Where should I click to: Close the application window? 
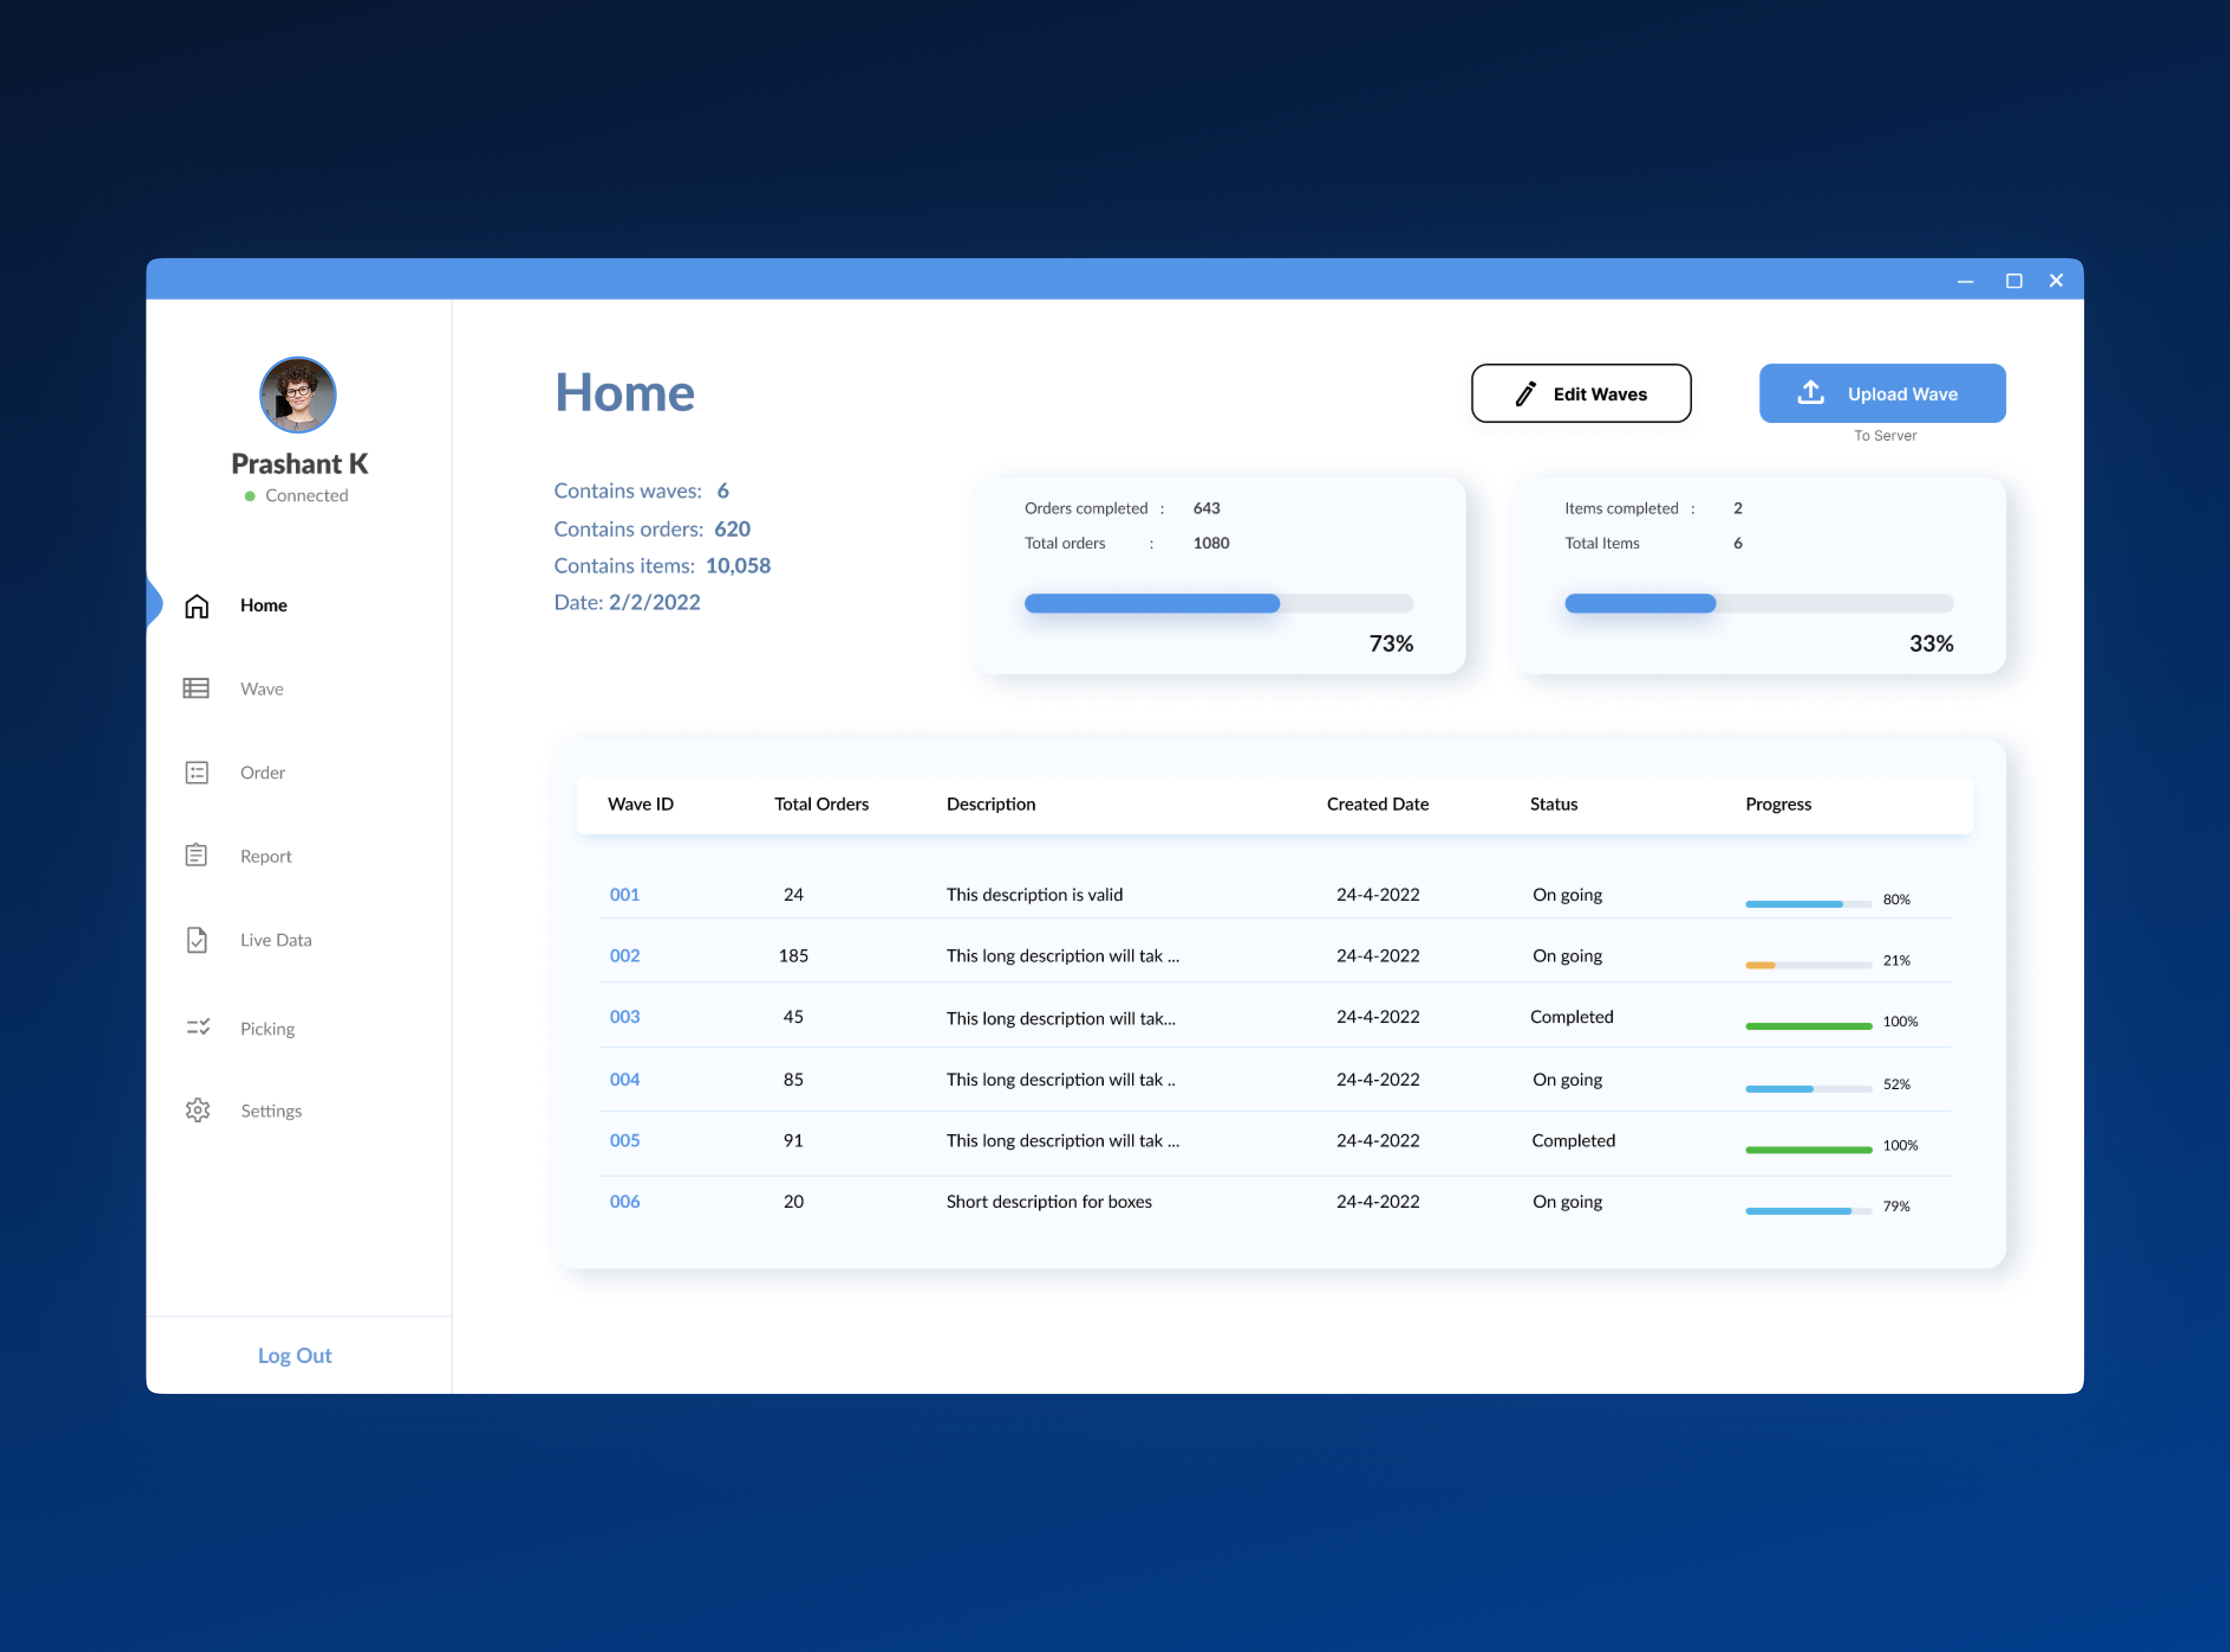2056,281
